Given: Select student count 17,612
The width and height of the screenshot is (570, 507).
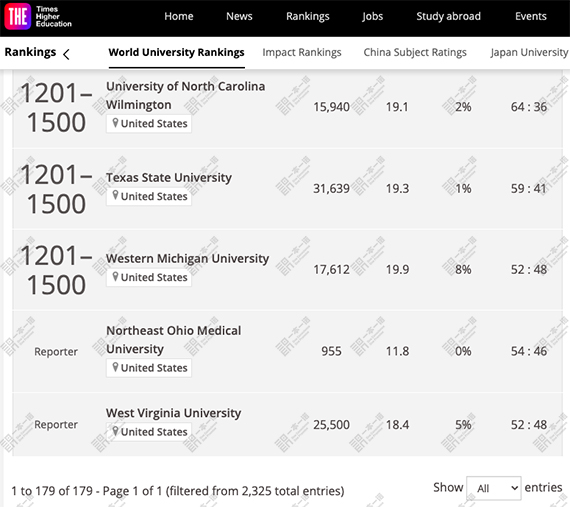Looking at the screenshot, I should pyautogui.click(x=331, y=269).
